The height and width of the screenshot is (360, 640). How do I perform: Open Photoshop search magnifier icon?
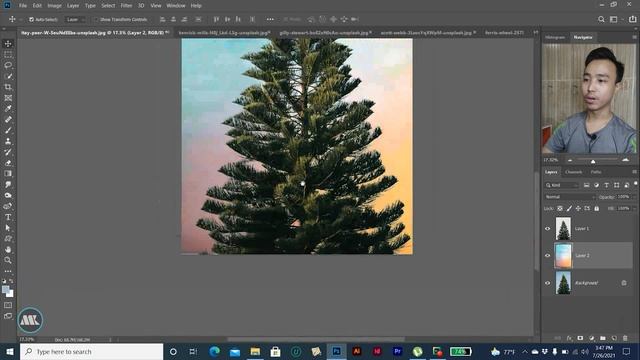pyautogui.click(x=601, y=19)
